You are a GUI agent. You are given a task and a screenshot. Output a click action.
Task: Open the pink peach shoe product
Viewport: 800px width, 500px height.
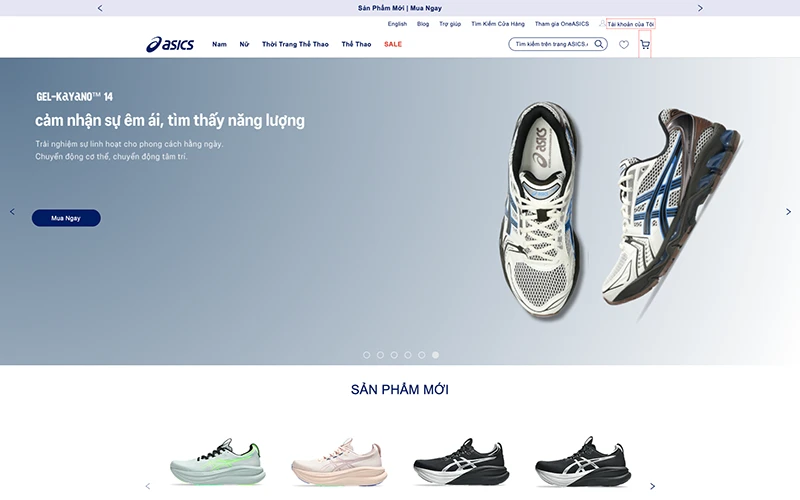[337, 462]
